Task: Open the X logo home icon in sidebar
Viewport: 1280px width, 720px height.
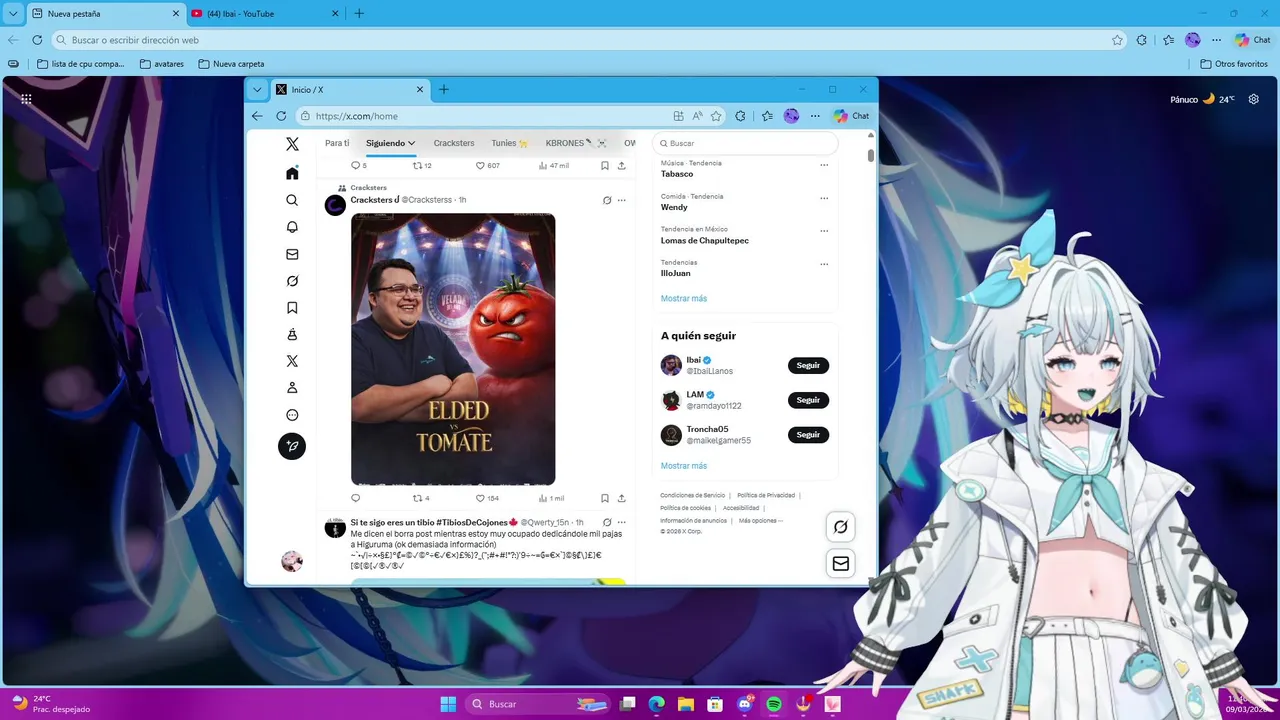Action: point(292,144)
